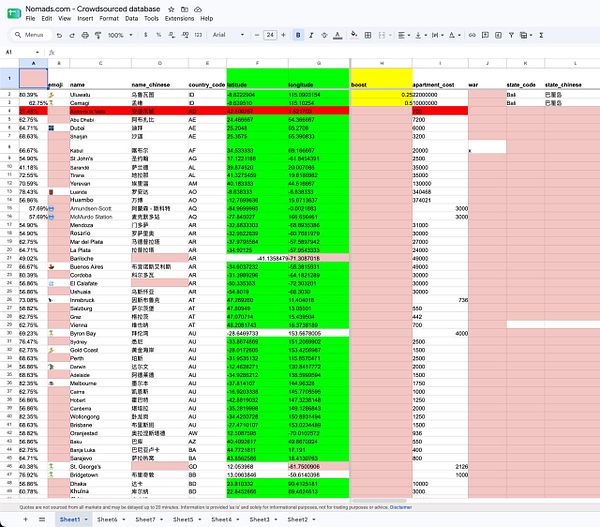
Task: Open the Borders tool
Action: 368,35
